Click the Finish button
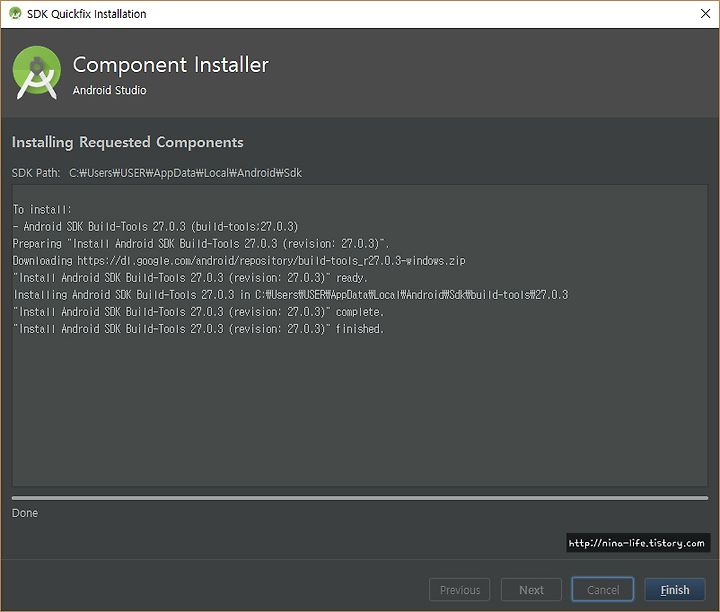Viewport: 720px width, 612px height. [x=675, y=590]
